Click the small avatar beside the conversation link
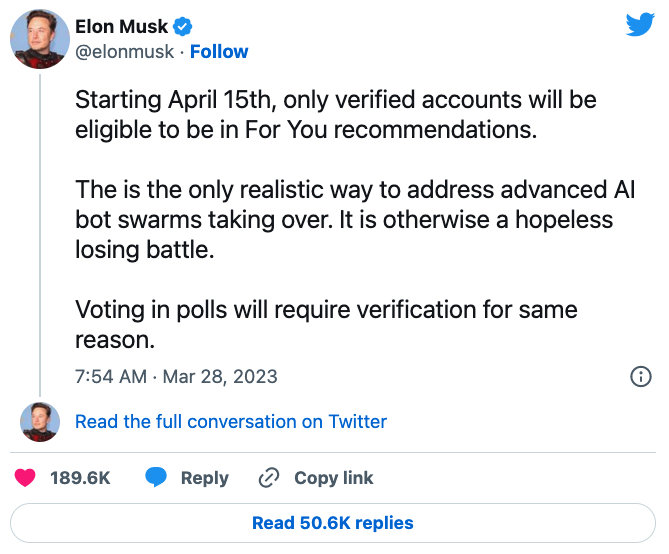This screenshot has height=554, width=669. (40, 422)
